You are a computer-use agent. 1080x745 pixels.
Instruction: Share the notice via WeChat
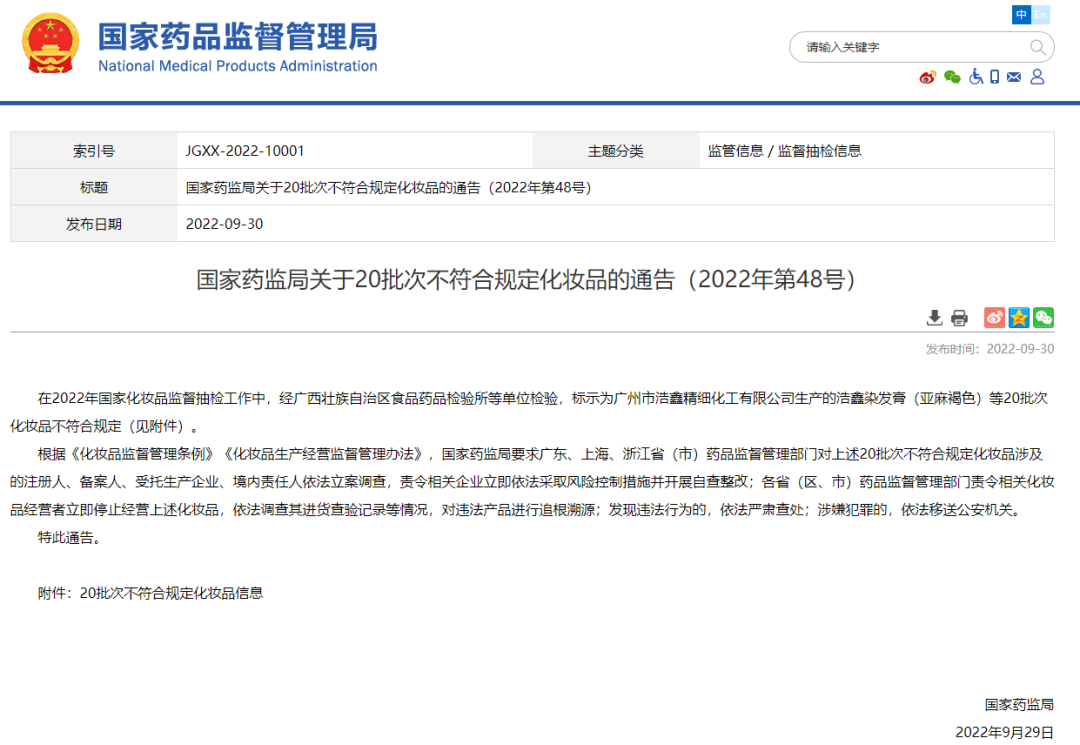coord(1043,317)
